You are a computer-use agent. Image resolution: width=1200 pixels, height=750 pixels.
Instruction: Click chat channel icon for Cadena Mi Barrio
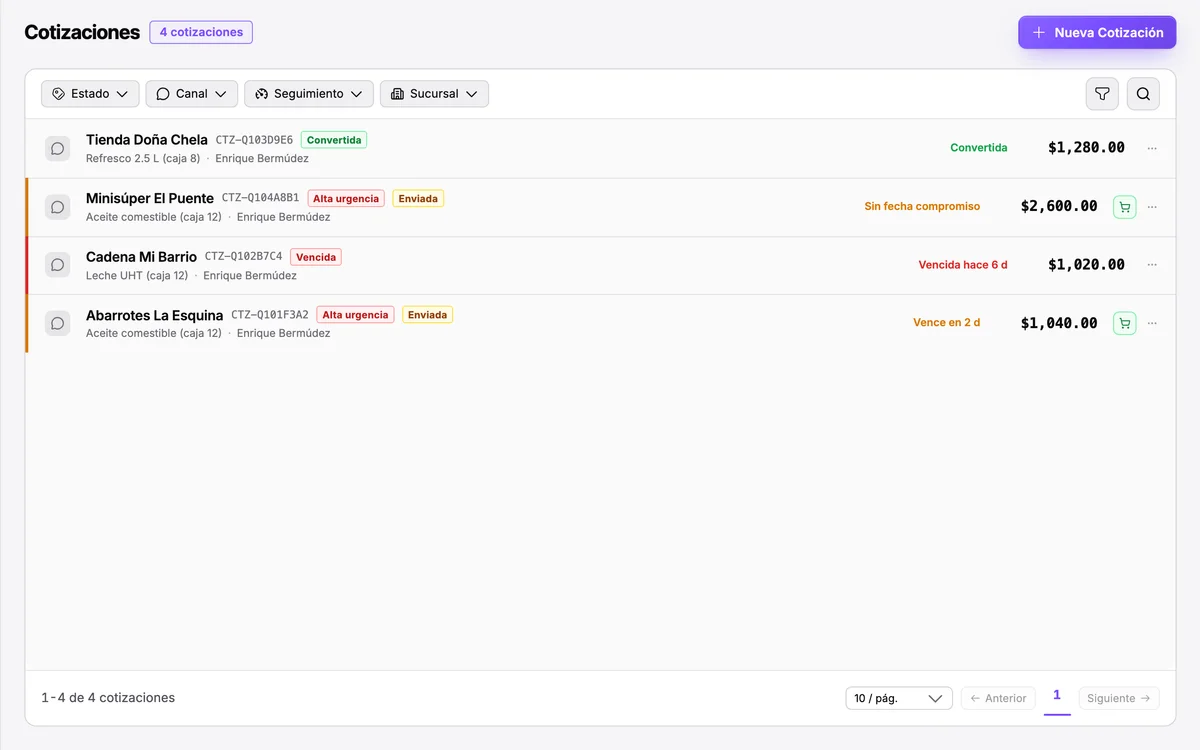[58, 265]
